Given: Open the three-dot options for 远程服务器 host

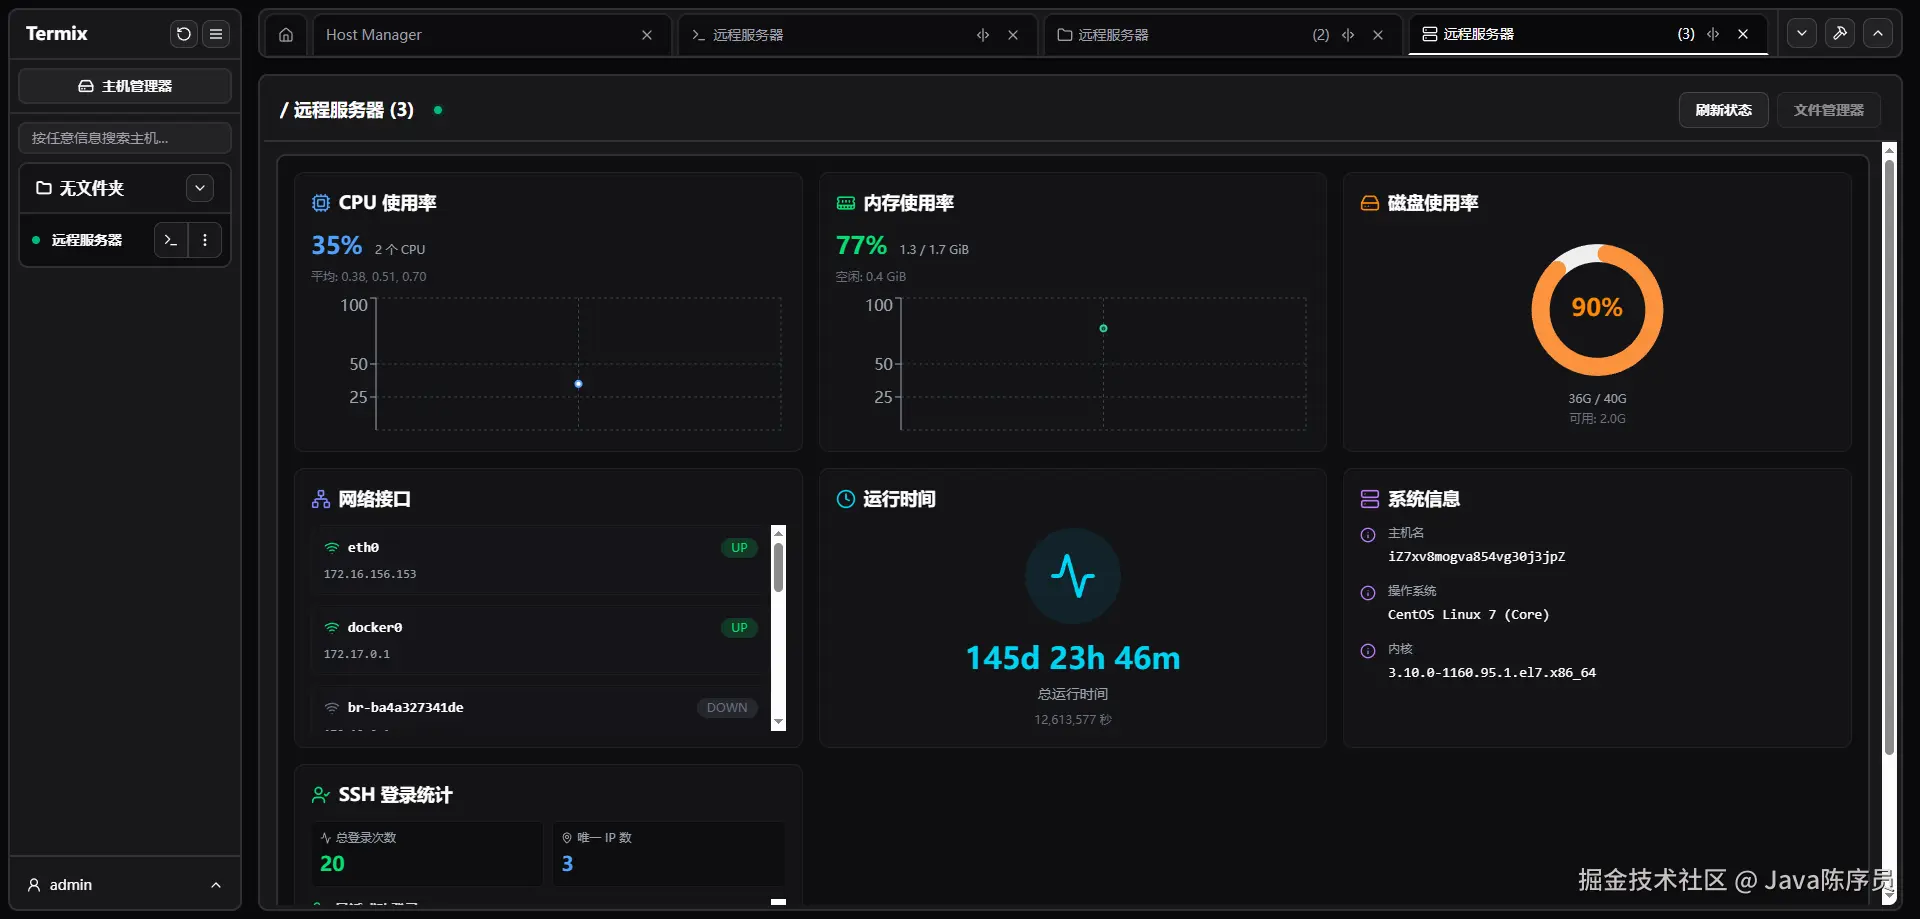Looking at the screenshot, I should [205, 240].
